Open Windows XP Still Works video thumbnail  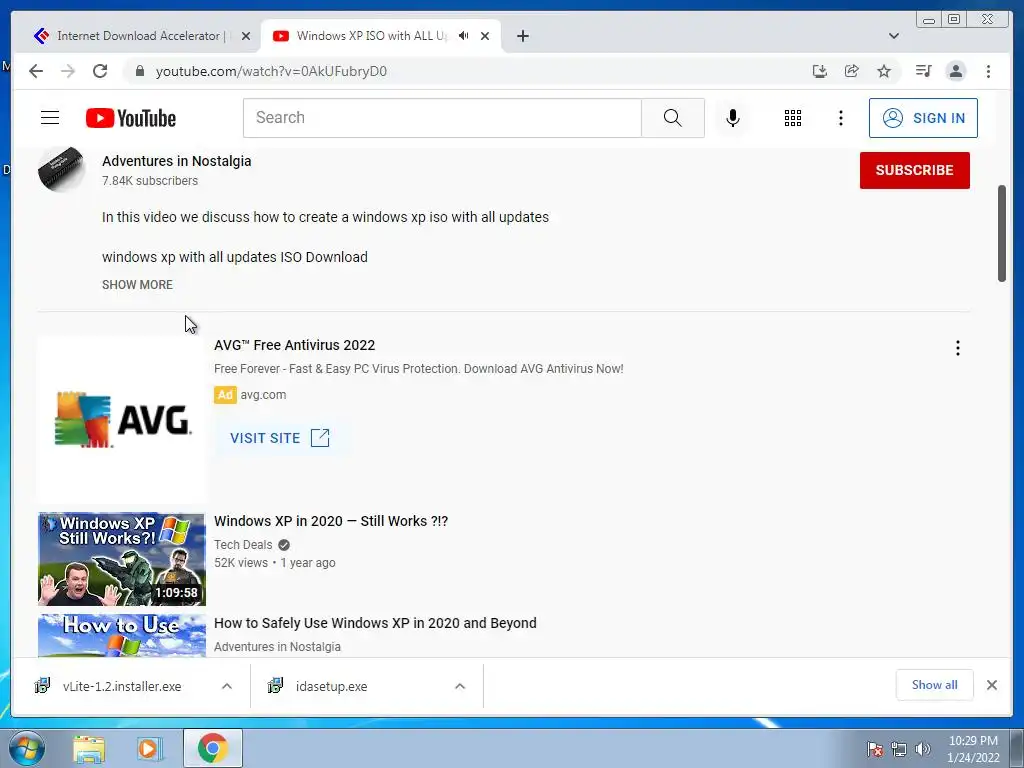tap(121, 559)
